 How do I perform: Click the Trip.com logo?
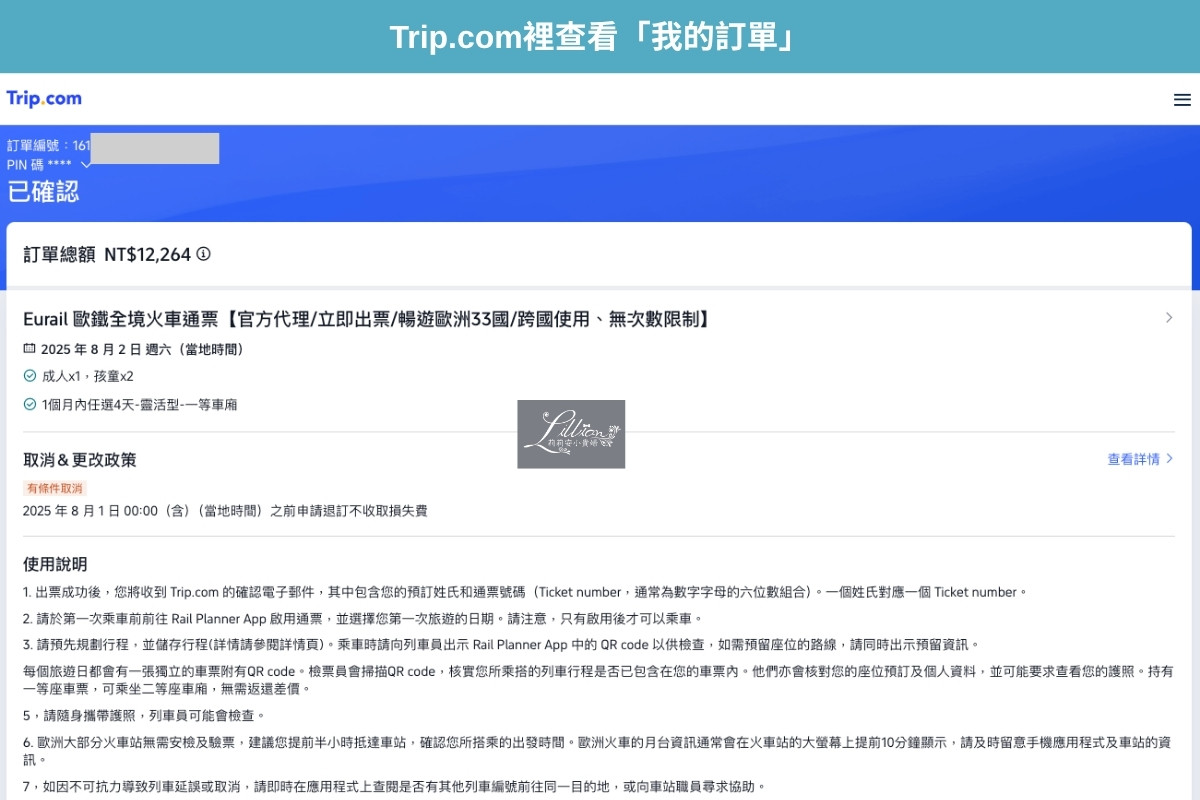pyautogui.click(x=44, y=98)
